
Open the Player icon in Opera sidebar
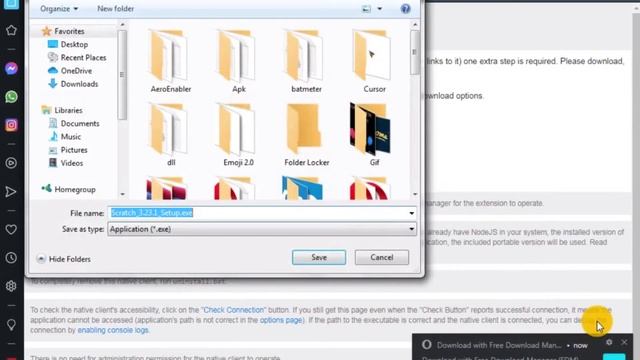pyautogui.click(x=11, y=163)
